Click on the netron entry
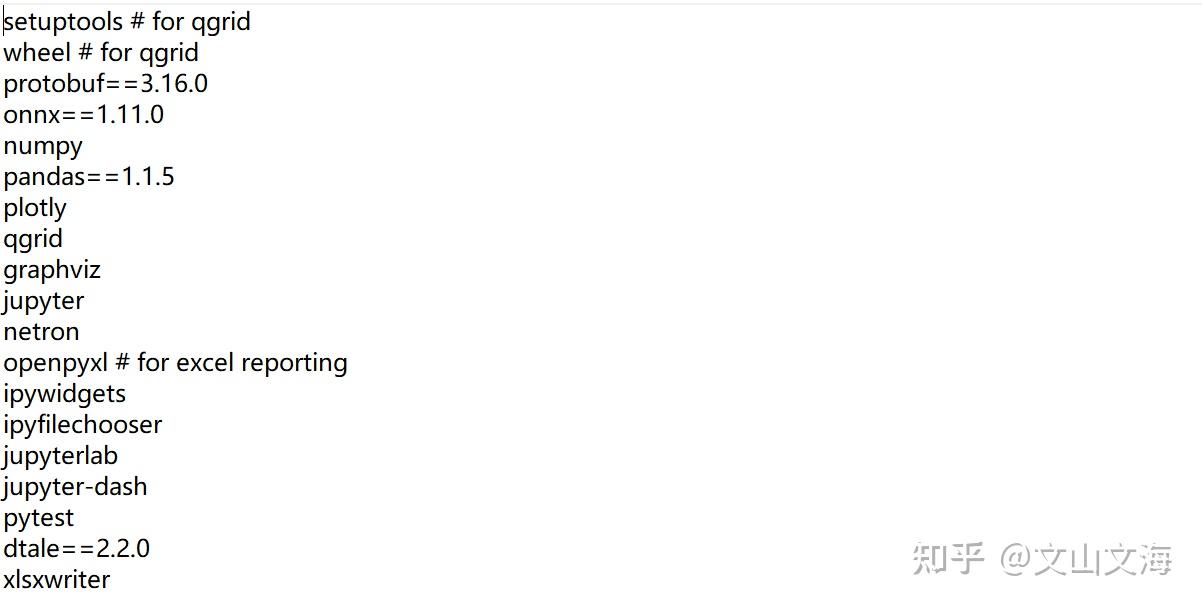Viewport: 1202px width, 607px height. (x=41, y=332)
